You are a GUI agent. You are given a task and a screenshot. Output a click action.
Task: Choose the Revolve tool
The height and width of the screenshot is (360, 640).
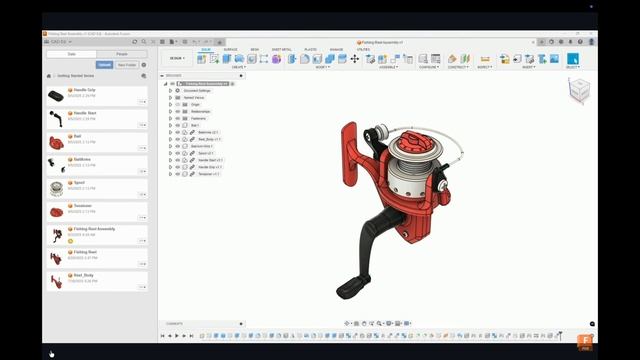pyautogui.click(x=239, y=59)
